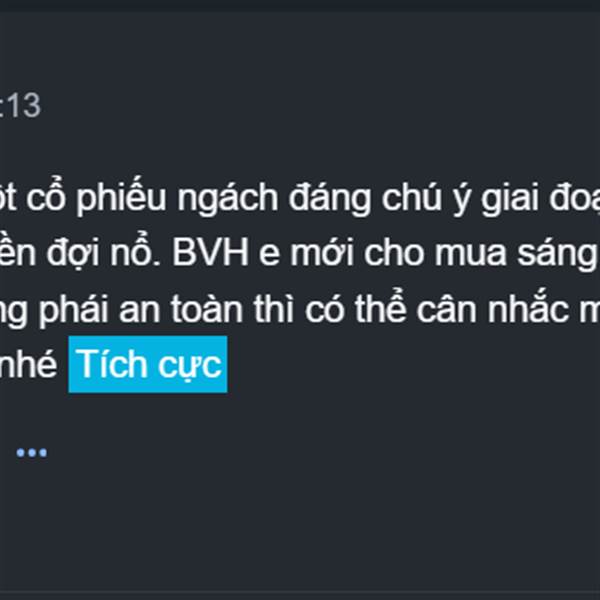This screenshot has width=600, height=600.
Task: Click the dark header strip above the post
Action: (x=300, y=5)
